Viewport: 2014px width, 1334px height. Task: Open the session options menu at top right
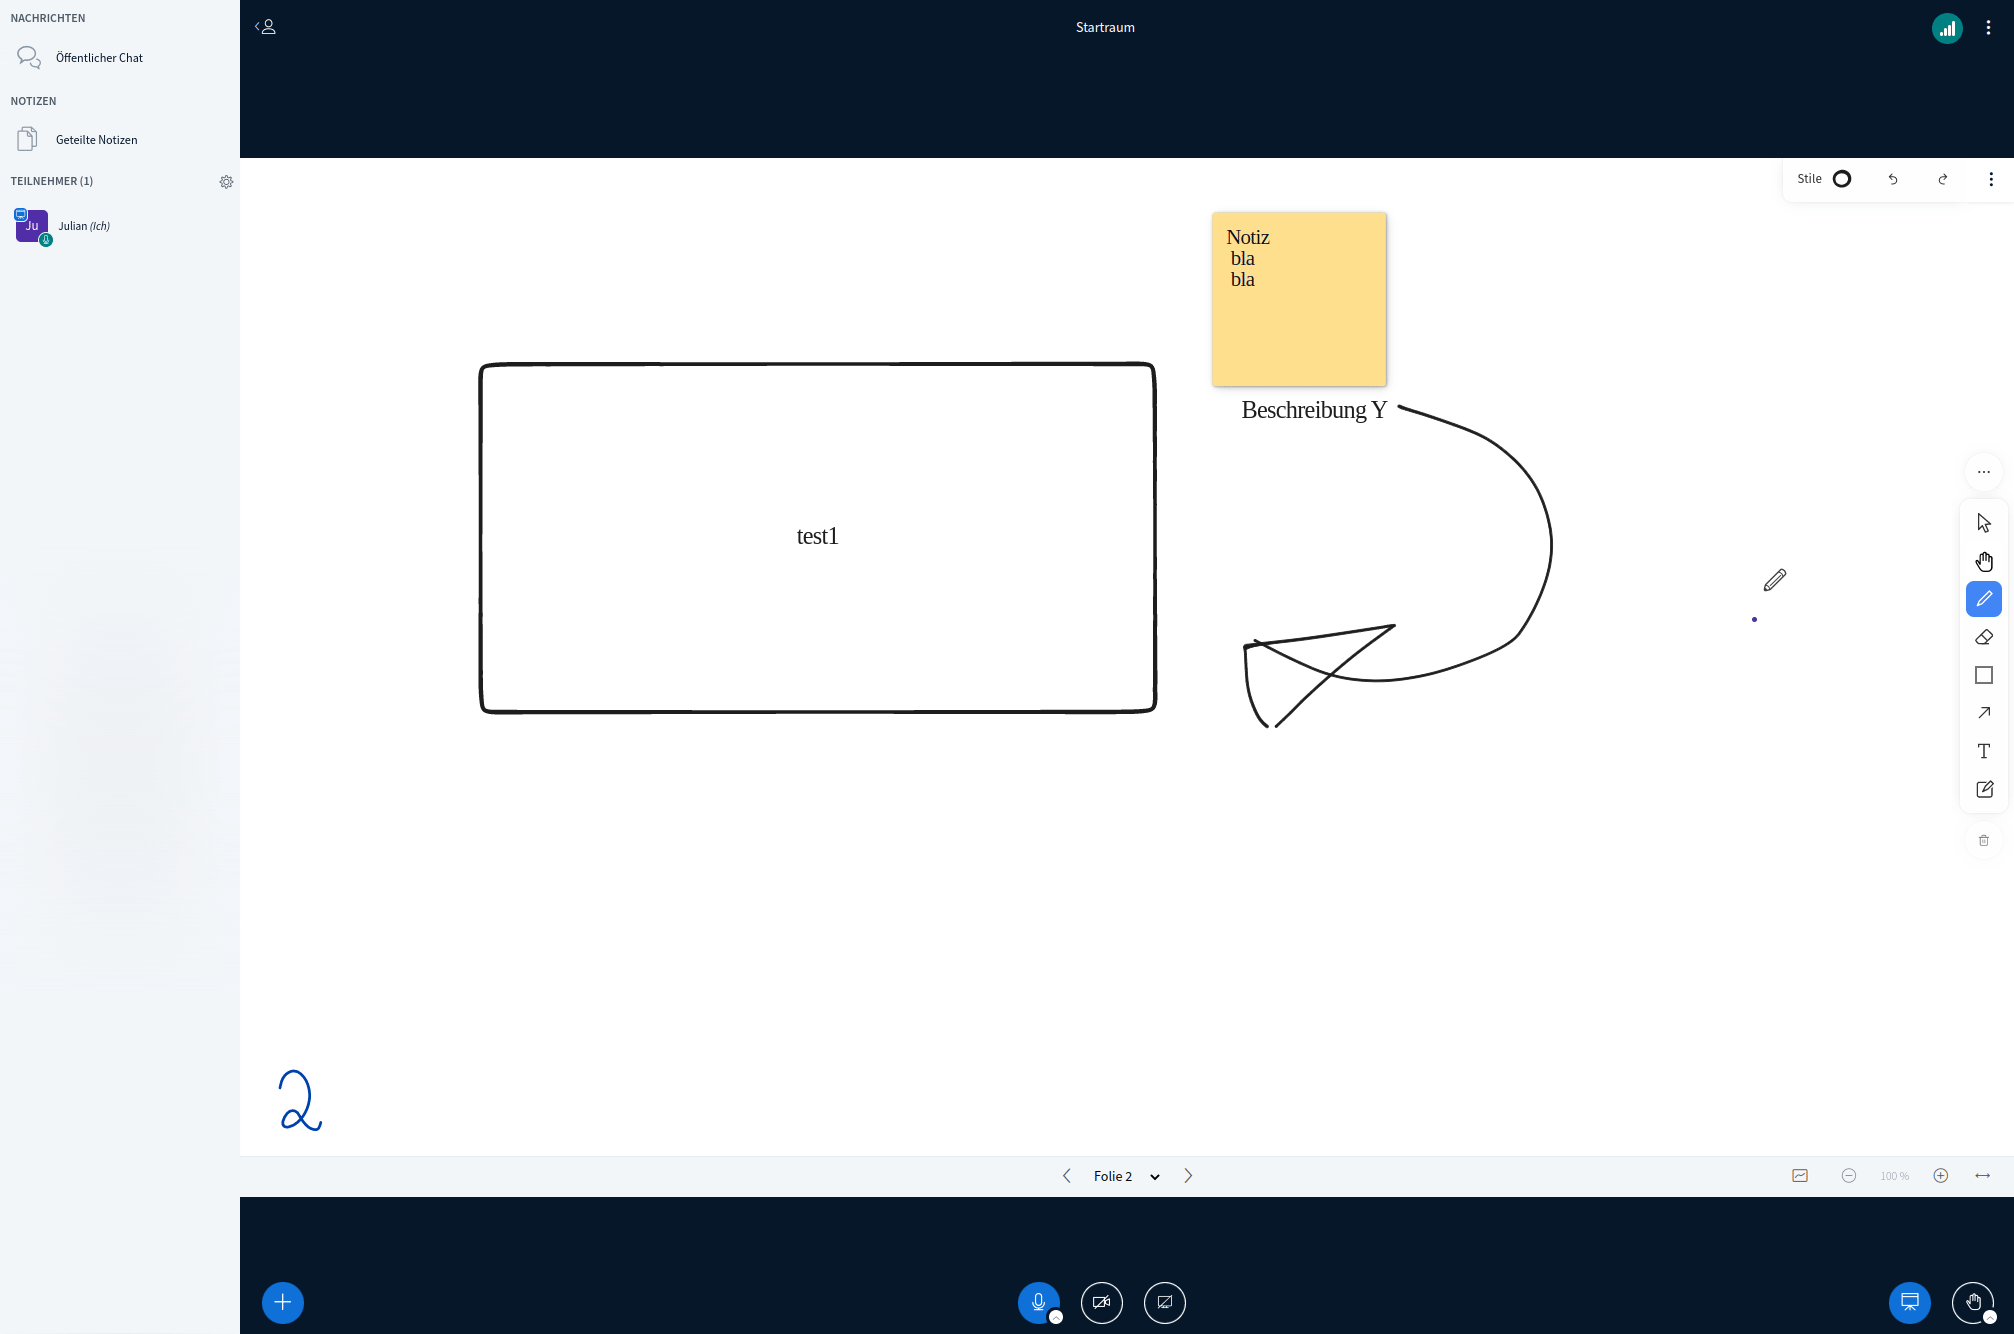tap(1988, 27)
